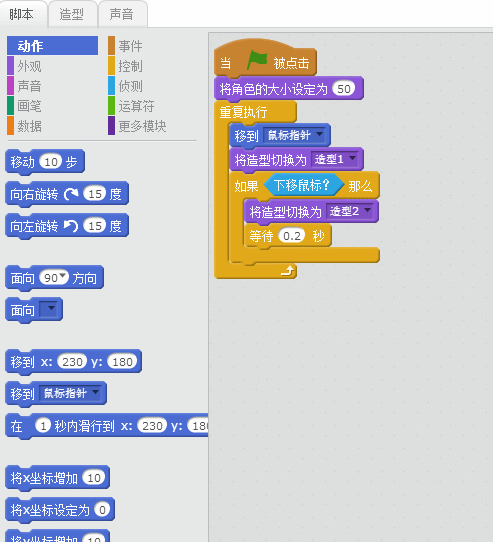493x542 pixels.
Task: Edit wait time 0.2 in 等待 block
Action: click(292, 236)
